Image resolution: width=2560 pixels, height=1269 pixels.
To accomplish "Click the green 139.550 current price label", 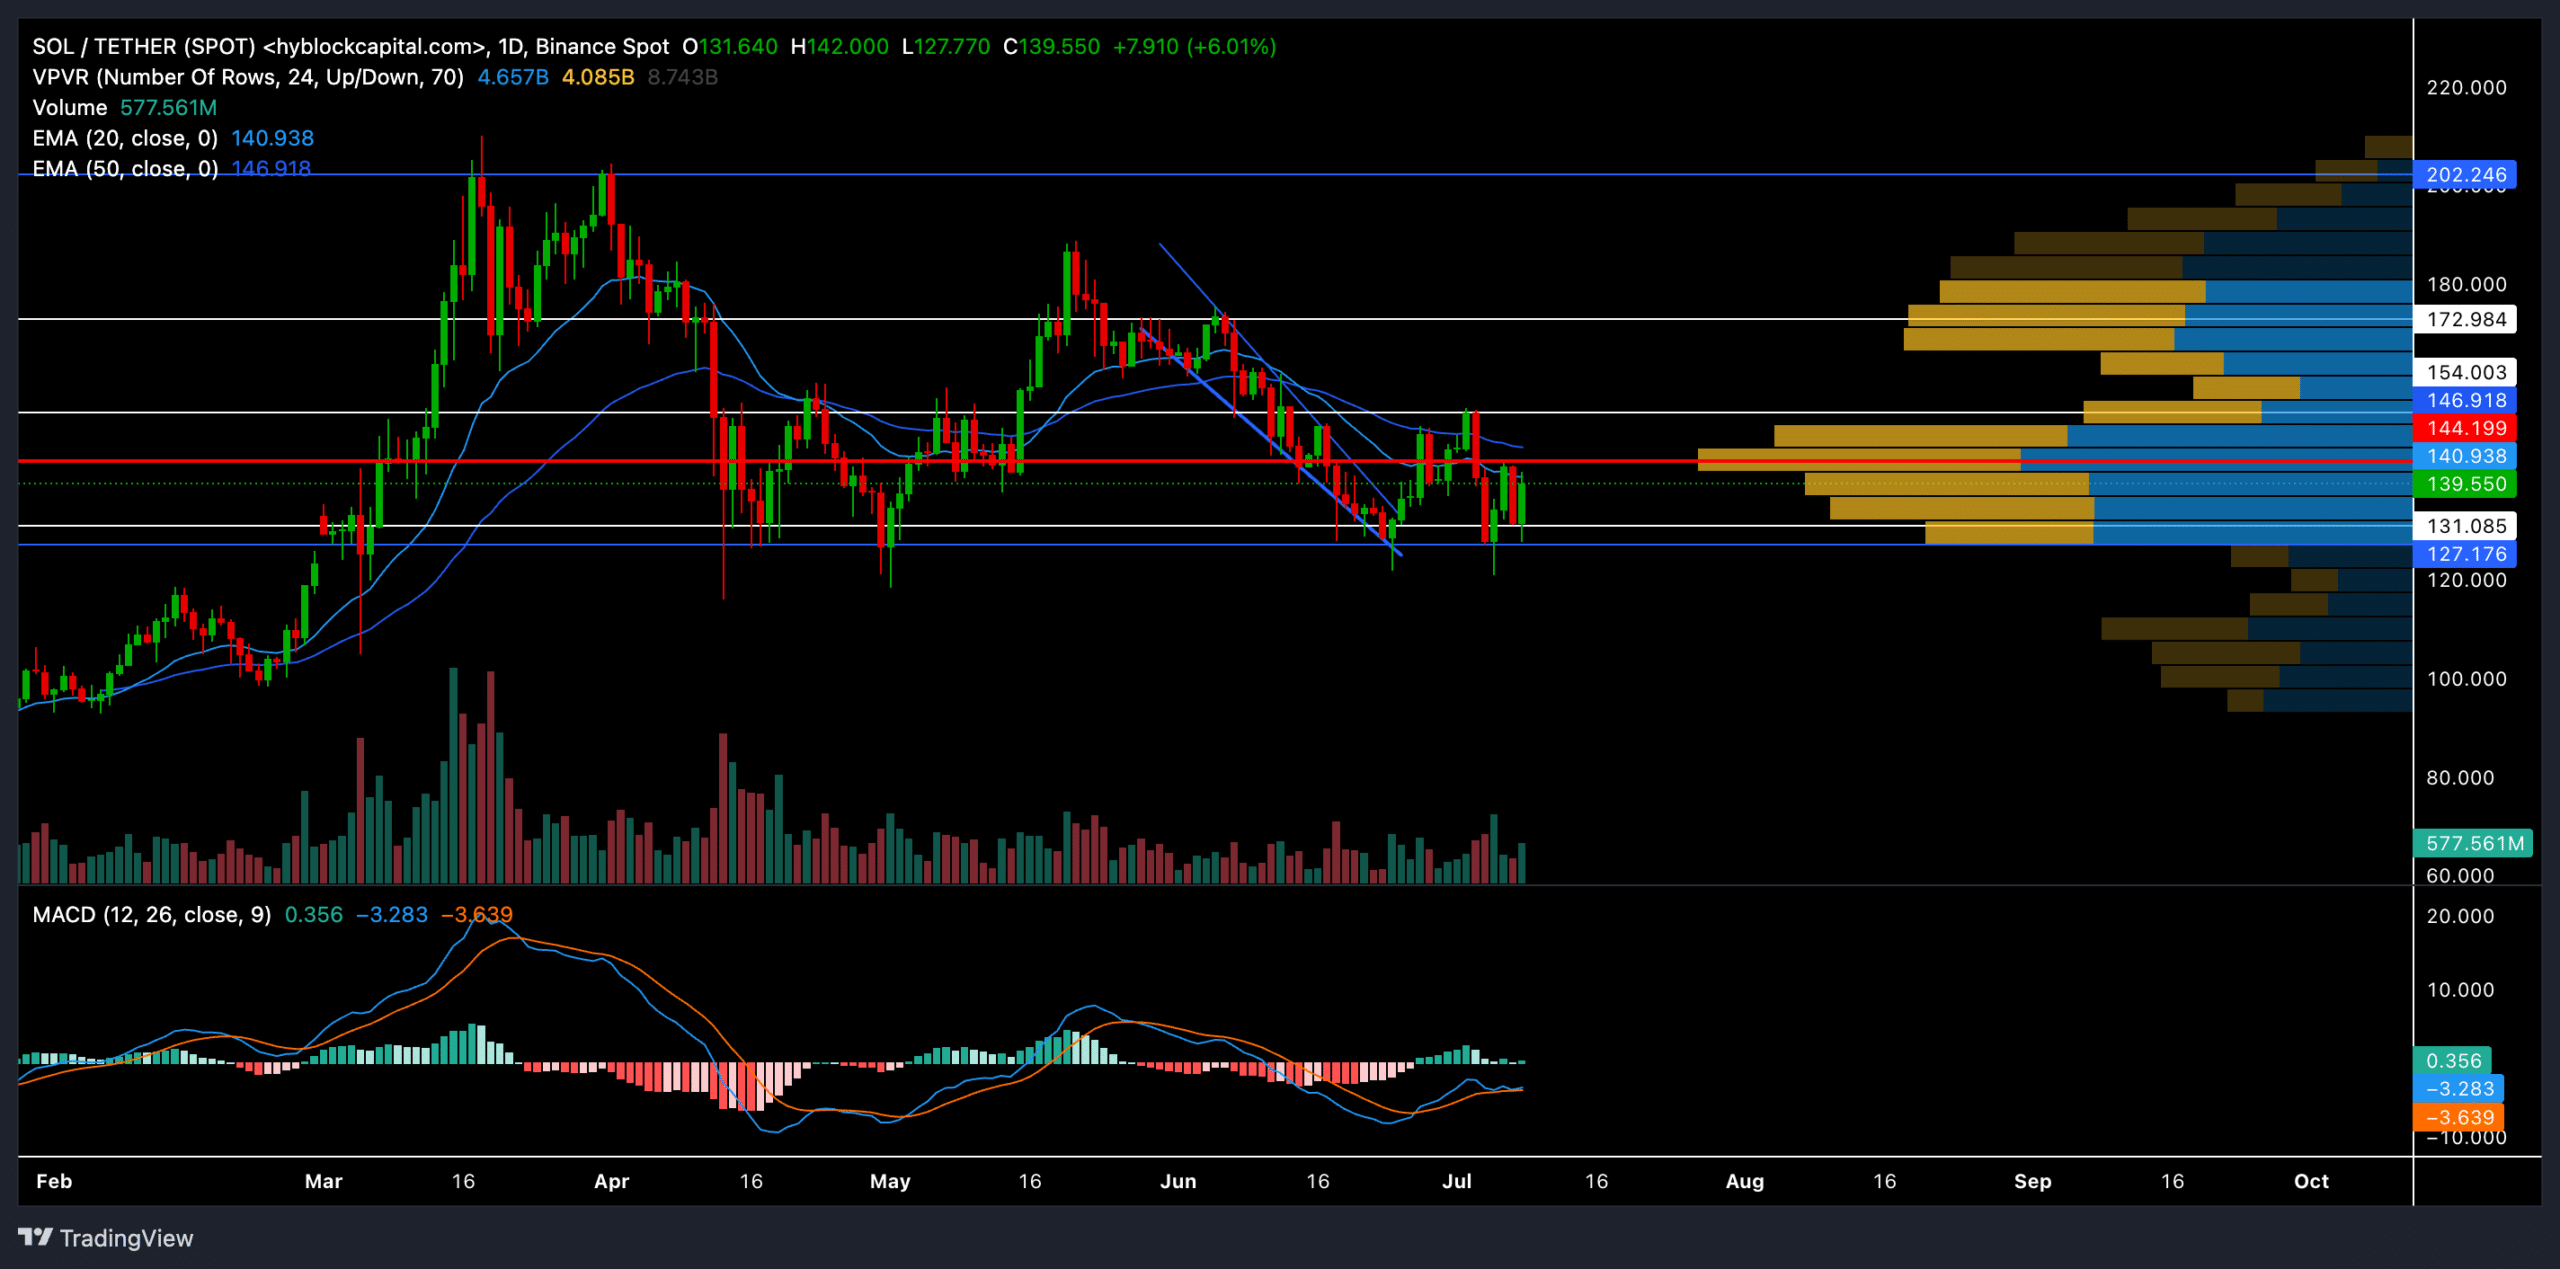I will 2465,484.
